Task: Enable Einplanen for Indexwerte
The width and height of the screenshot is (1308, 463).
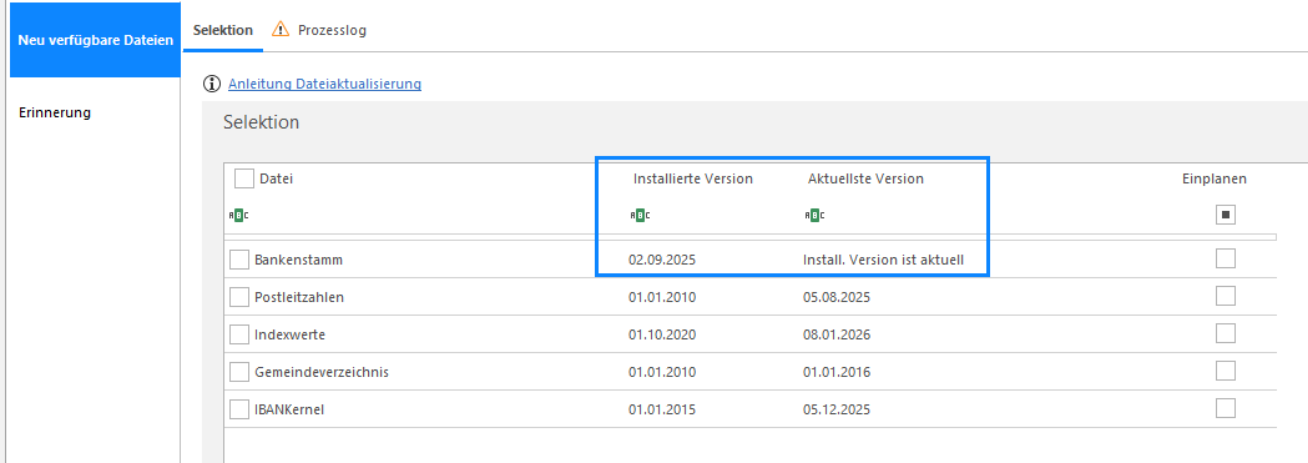Action: coord(1226,333)
